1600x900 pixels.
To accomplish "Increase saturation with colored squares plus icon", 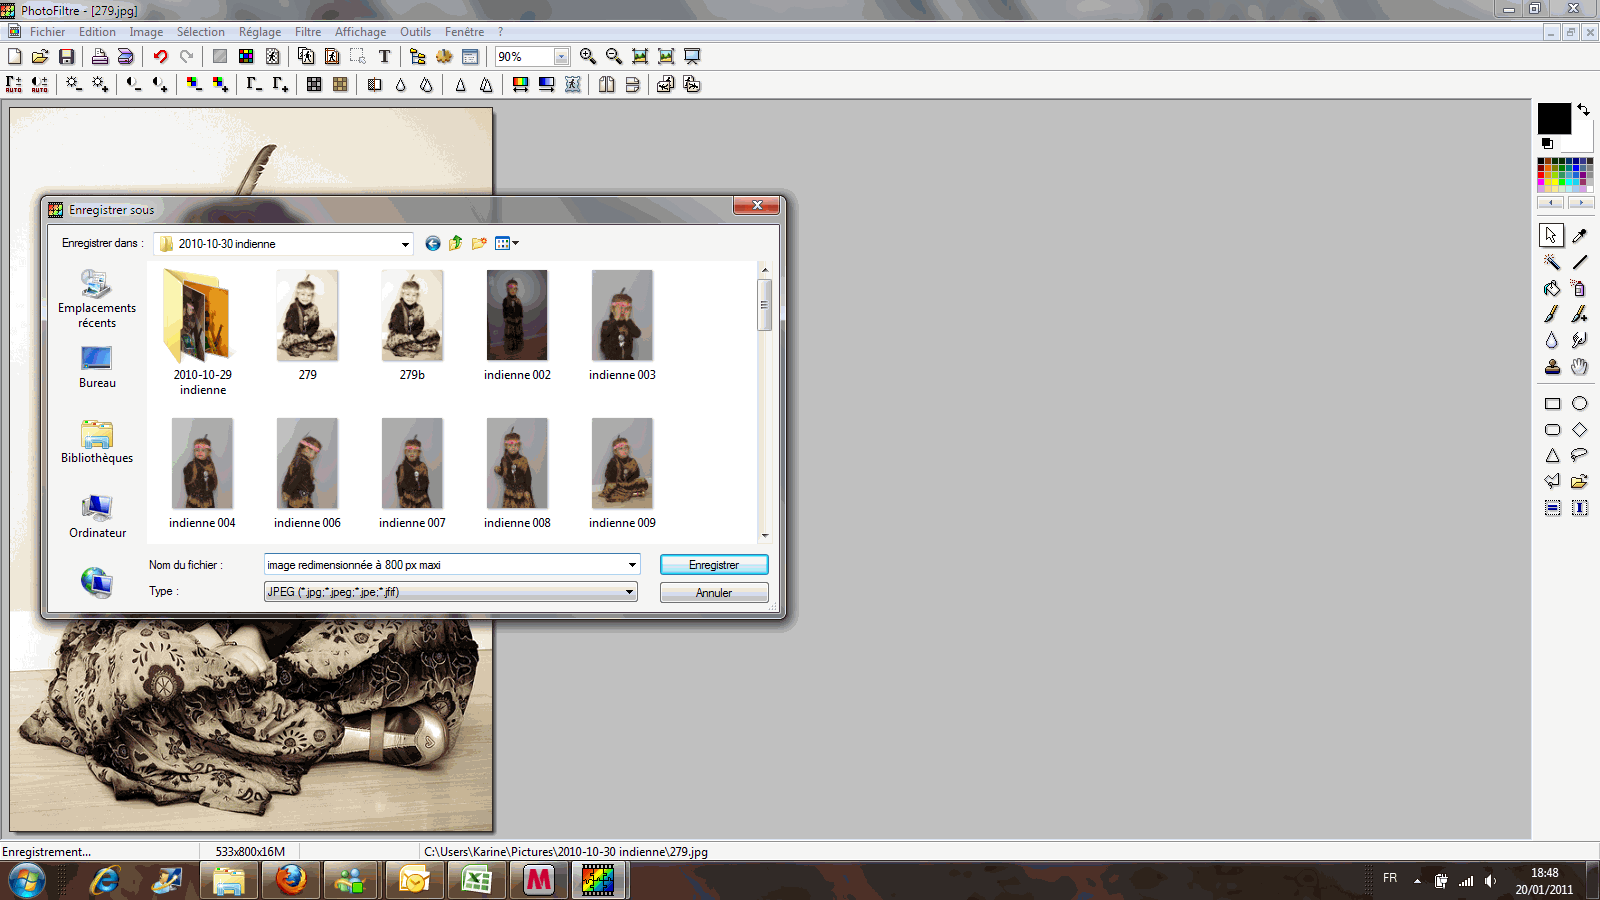I will 220,84.
